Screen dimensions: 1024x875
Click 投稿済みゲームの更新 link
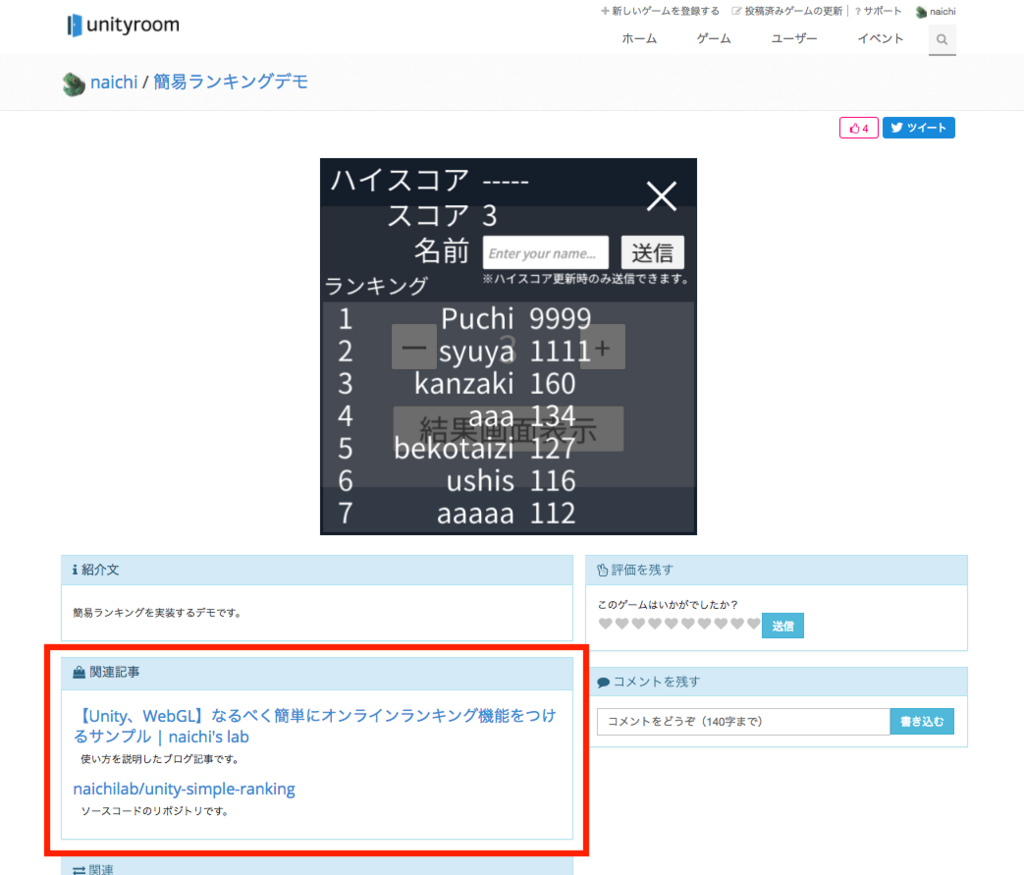pyautogui.click(x=788, y=11)
